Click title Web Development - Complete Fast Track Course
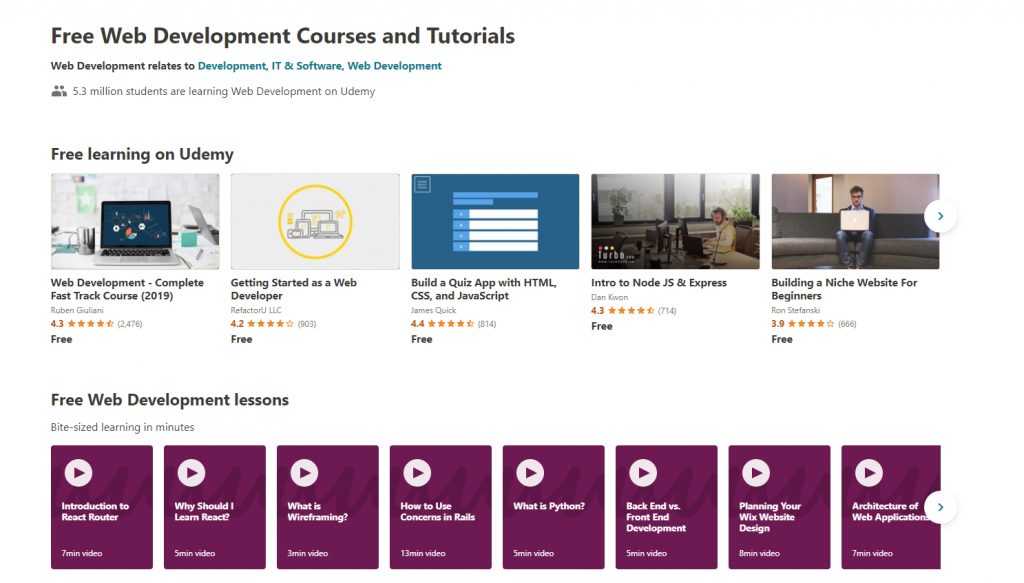 (127, 289)
